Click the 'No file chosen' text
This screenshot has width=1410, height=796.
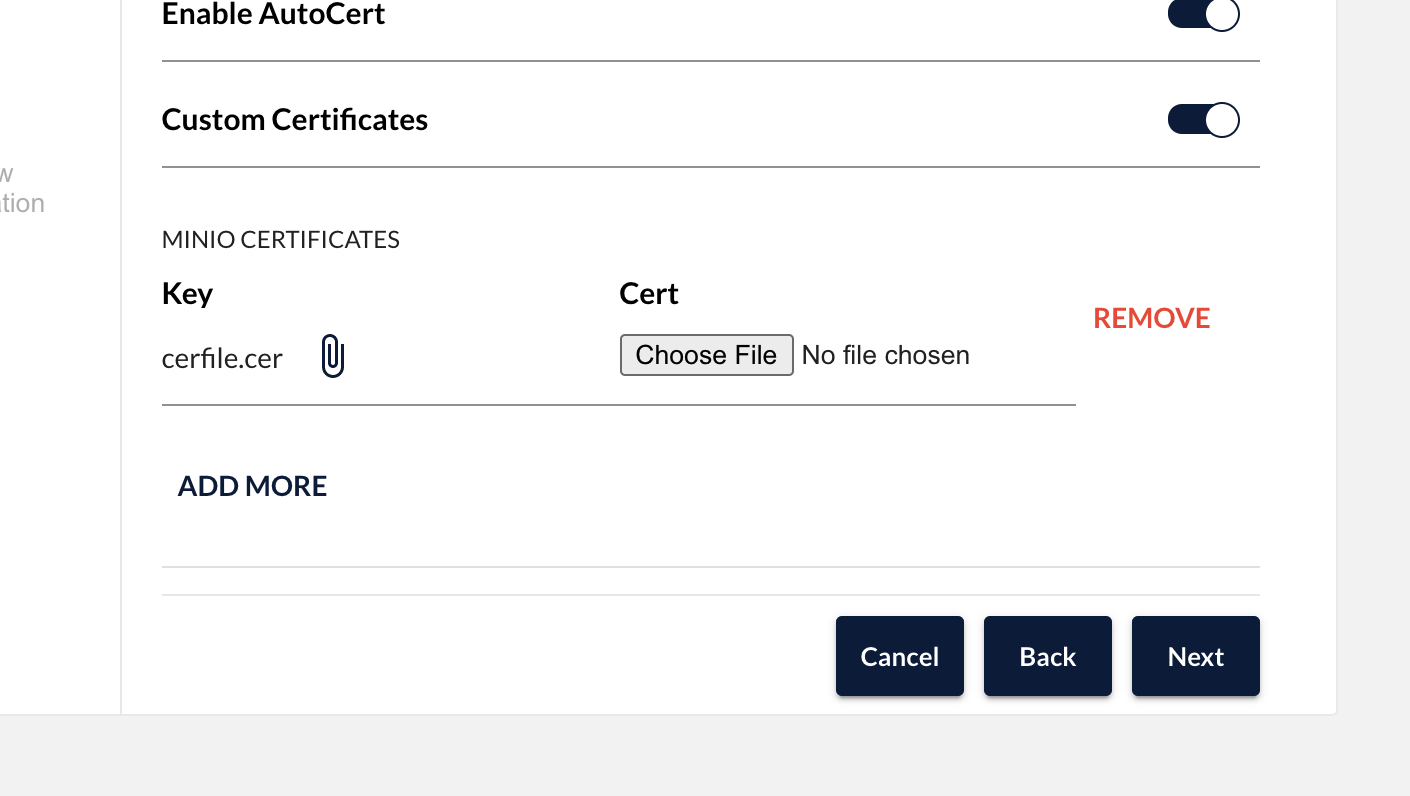pos(886,355)
